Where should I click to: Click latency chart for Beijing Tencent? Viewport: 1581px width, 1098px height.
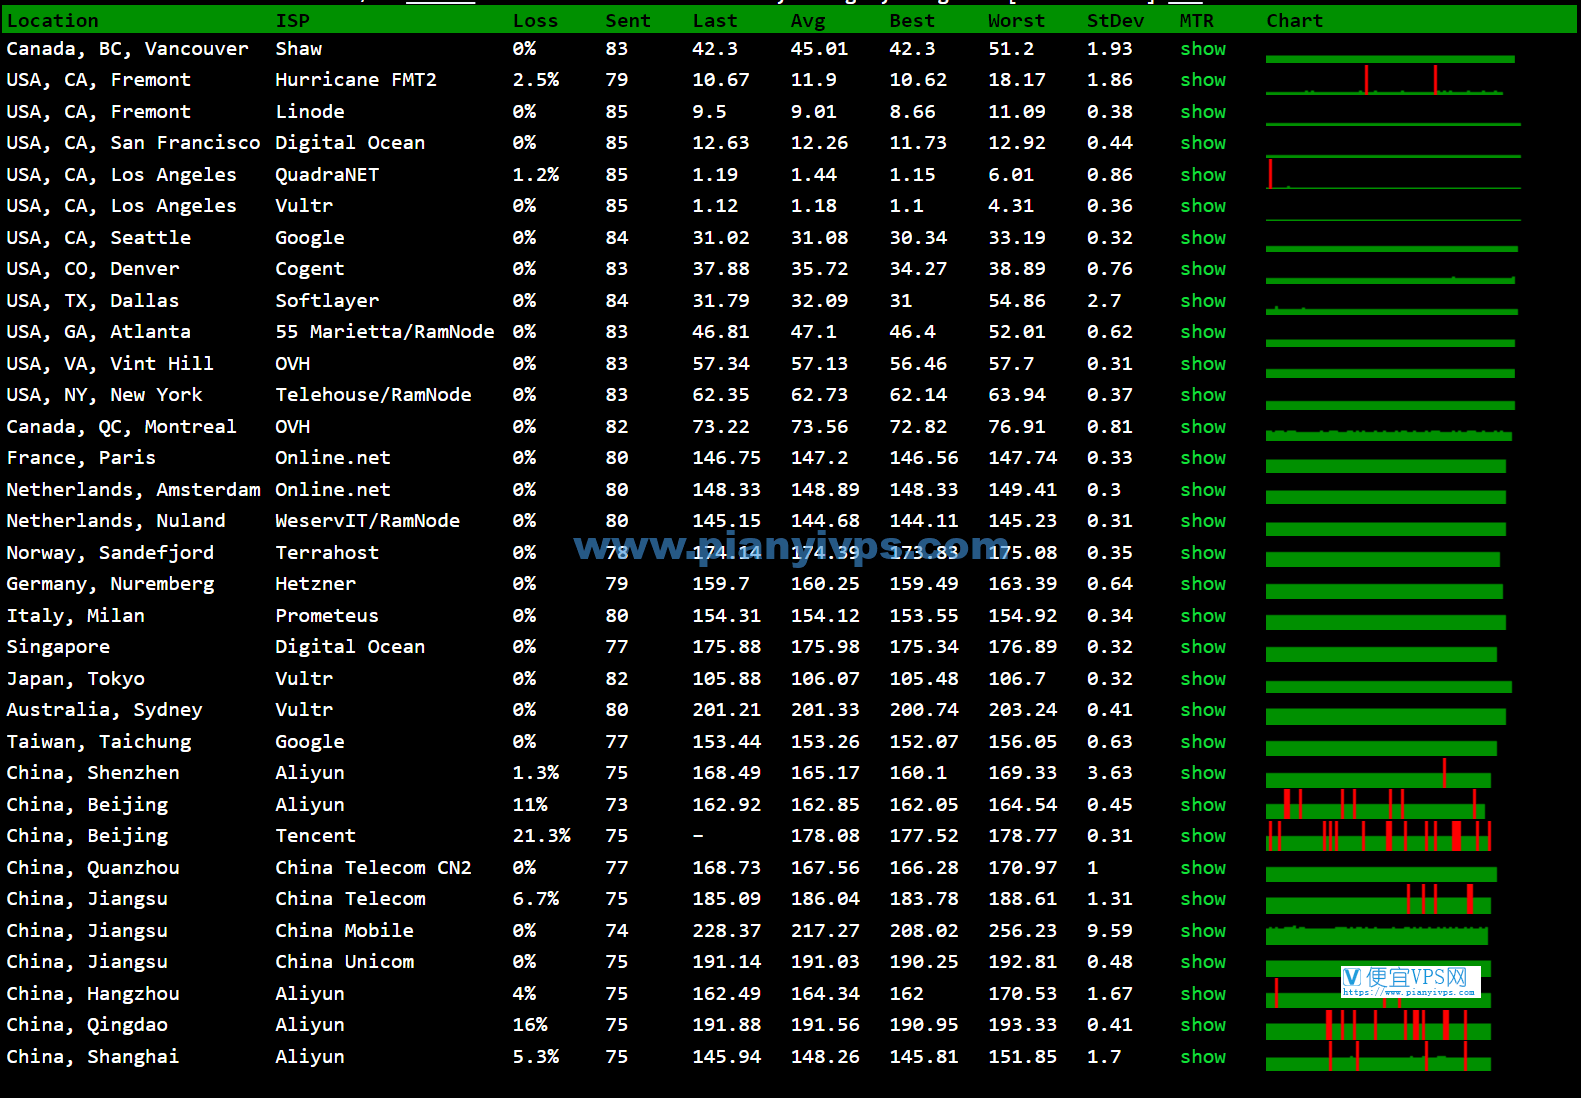click(x=1379, y=836)
